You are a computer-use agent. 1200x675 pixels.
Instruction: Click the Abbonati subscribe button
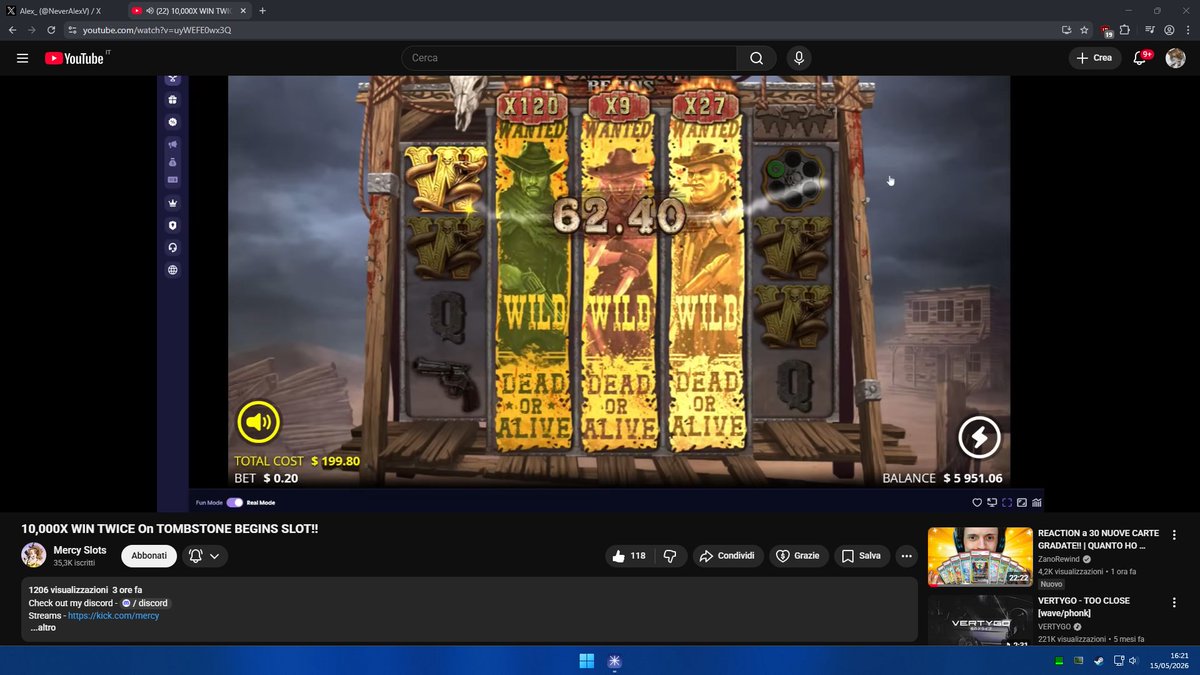149,556
